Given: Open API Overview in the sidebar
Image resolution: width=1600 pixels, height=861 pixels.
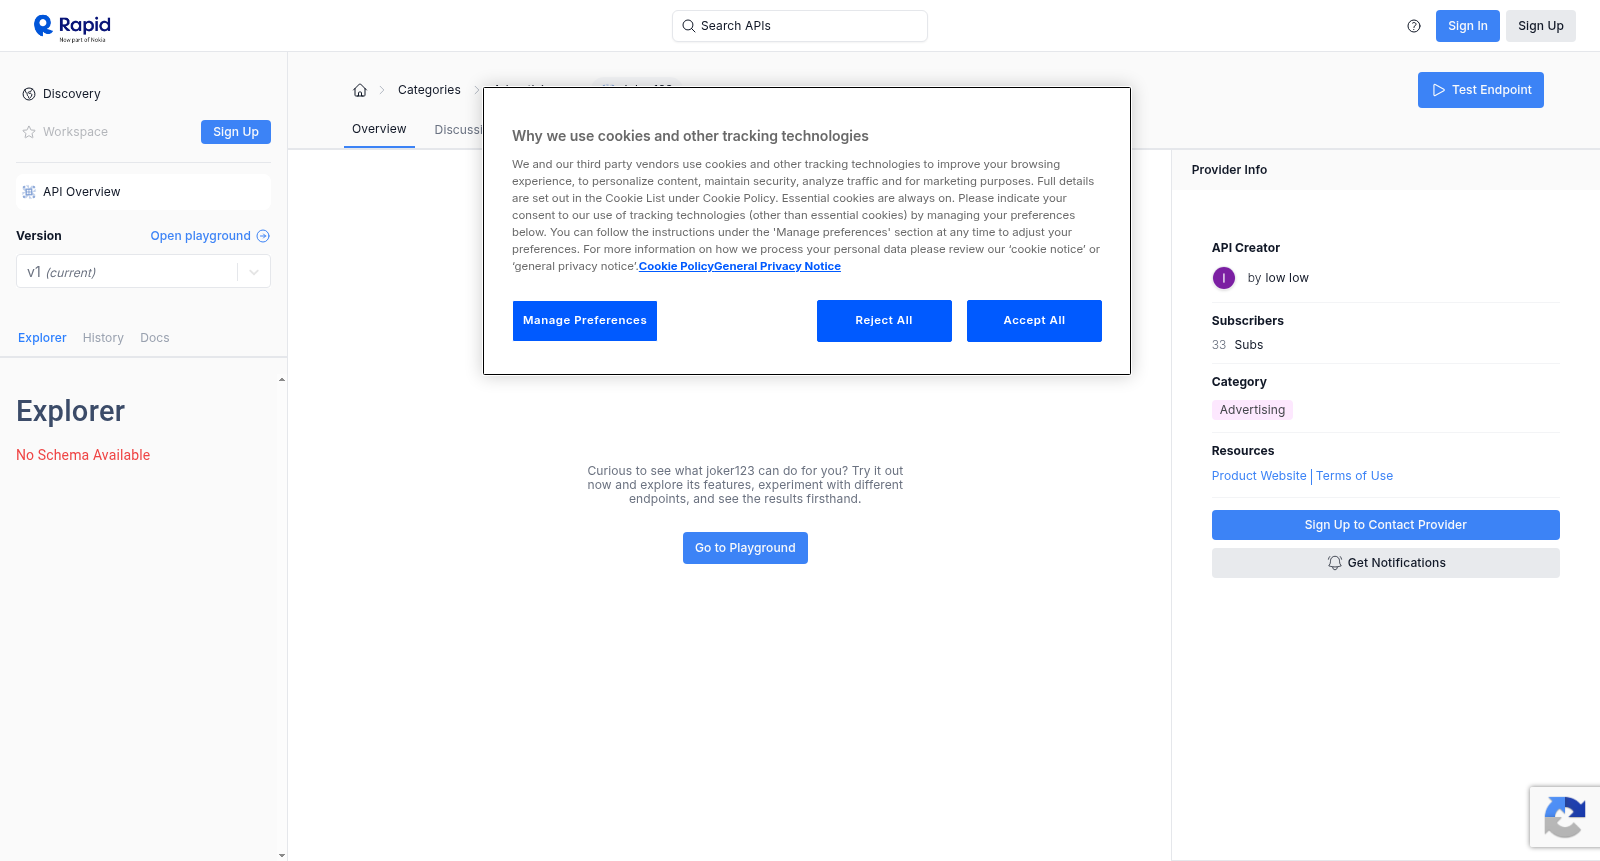Looking at the screenshot, I should coord(143,192).
